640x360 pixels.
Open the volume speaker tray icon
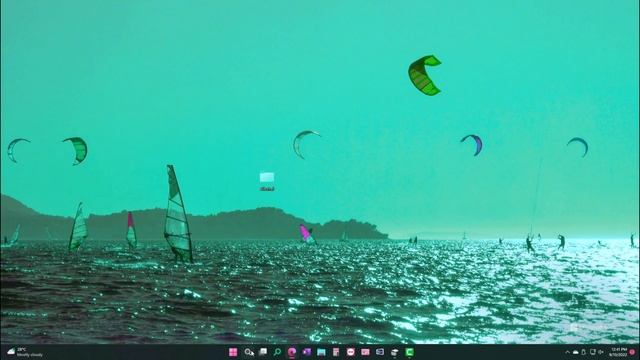point(601,352)
